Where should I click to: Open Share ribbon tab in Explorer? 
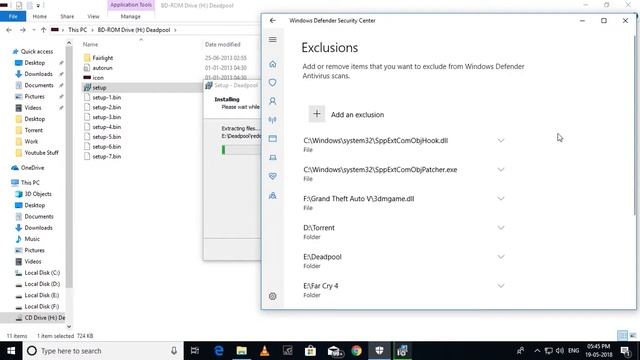pyautogui.click(x=67, y=16)
